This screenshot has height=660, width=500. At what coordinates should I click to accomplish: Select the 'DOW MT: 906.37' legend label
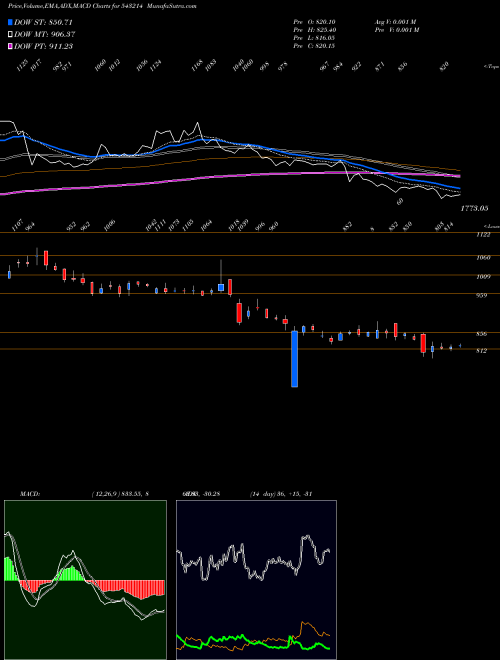coord(45,35)
